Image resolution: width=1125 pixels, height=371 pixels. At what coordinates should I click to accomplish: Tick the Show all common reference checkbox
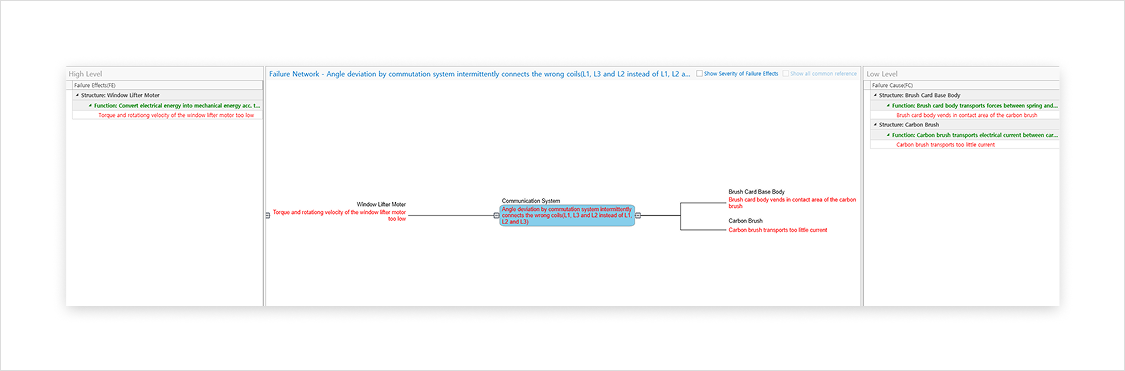point(786,73)
